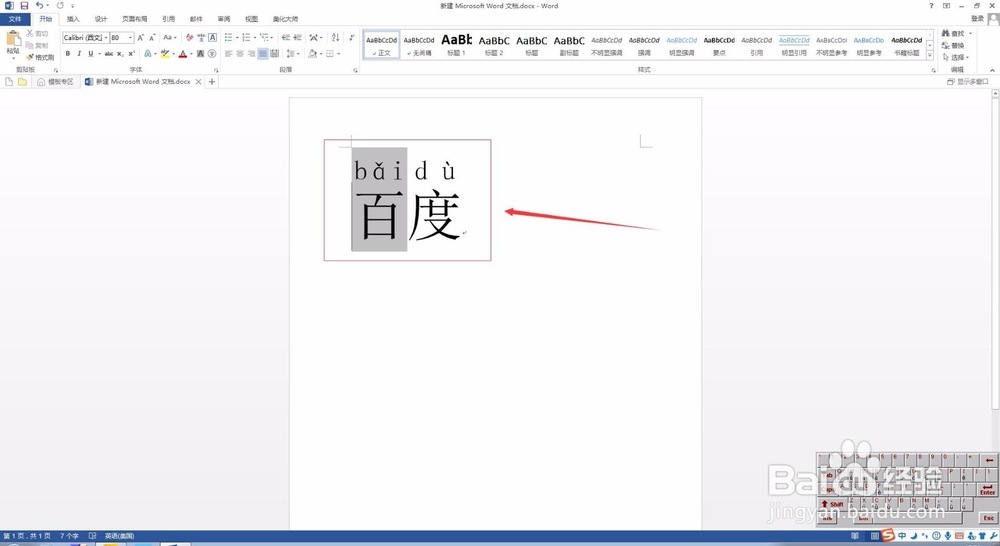The height and width of the screenshot is (546, 1000).
Task: Click the paragraph shading paint bucket
Action: point(312,54)
